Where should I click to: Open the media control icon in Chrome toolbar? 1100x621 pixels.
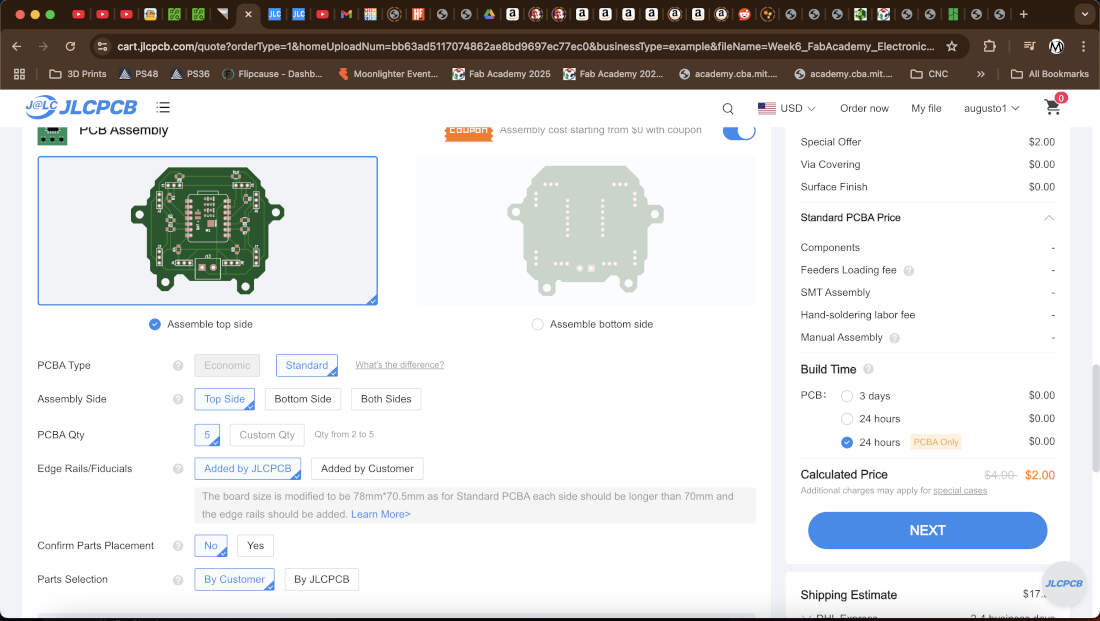[1029, 46]
